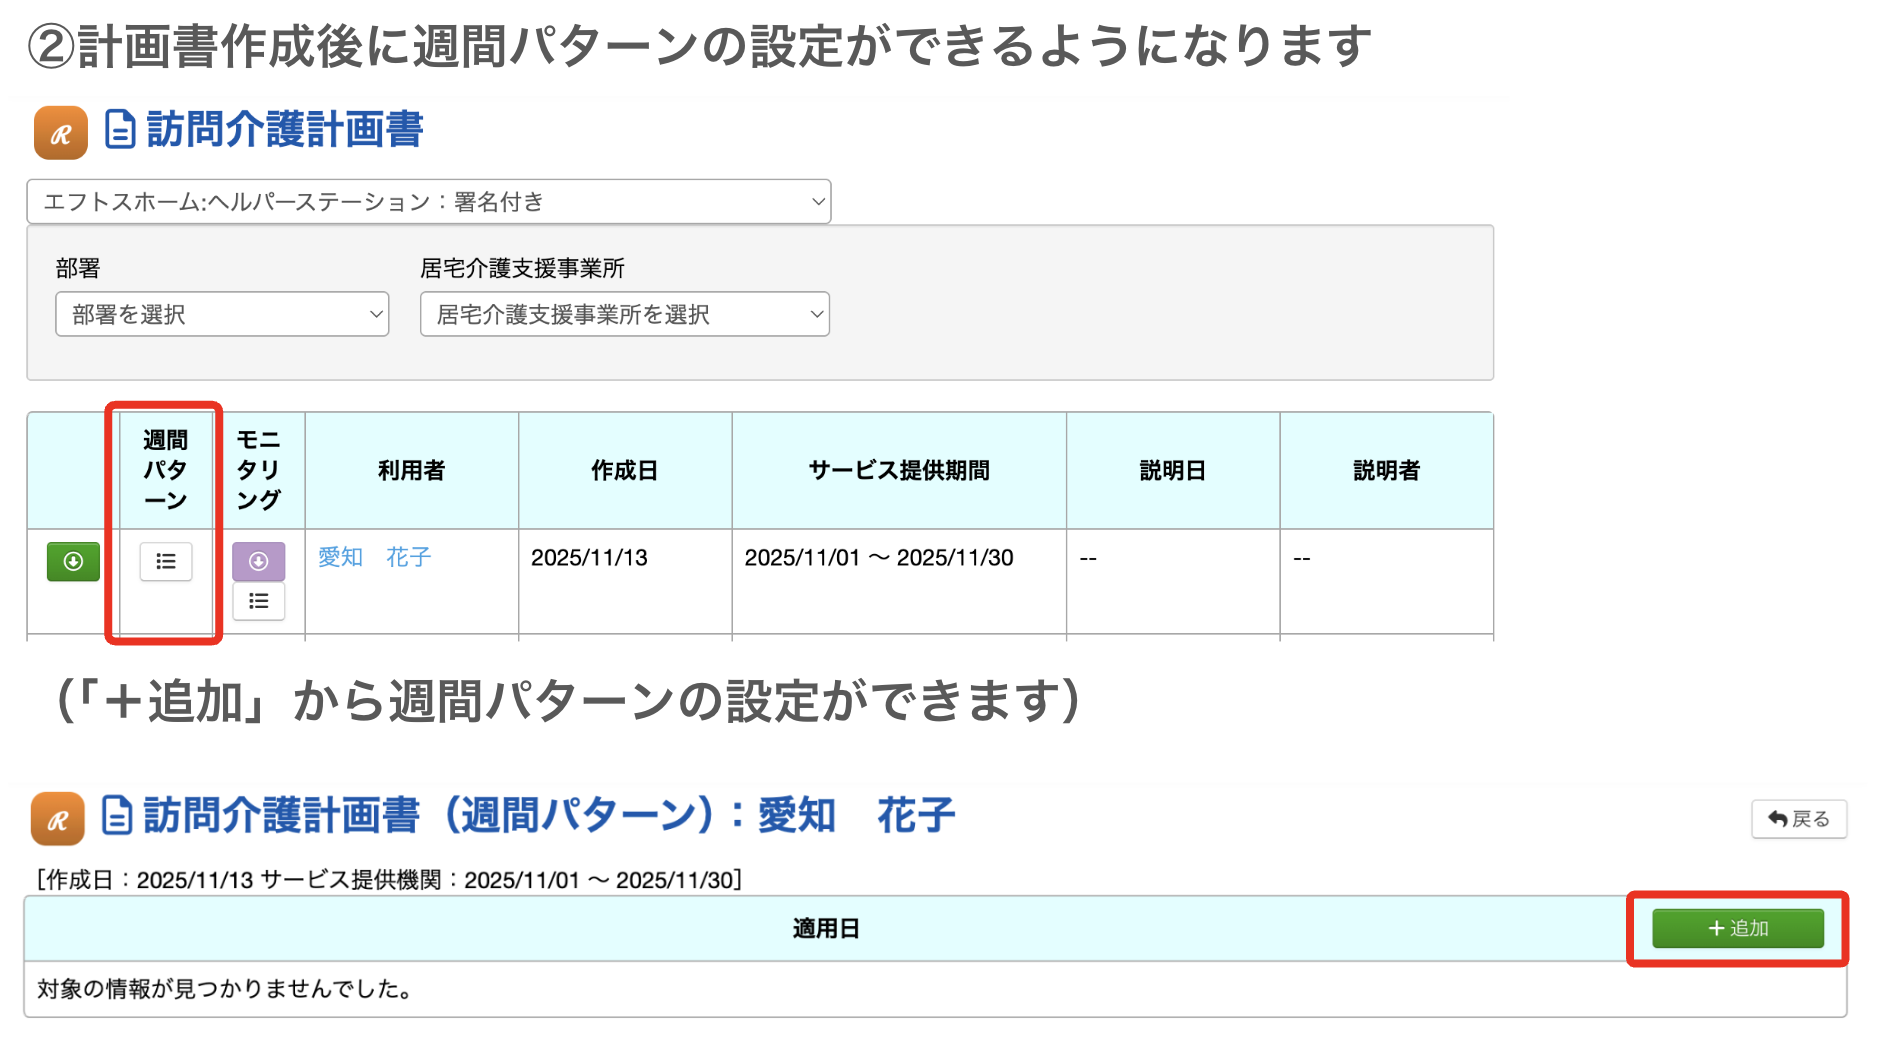
Task: Click the ＋追加 button
Action: [1737, 927]
